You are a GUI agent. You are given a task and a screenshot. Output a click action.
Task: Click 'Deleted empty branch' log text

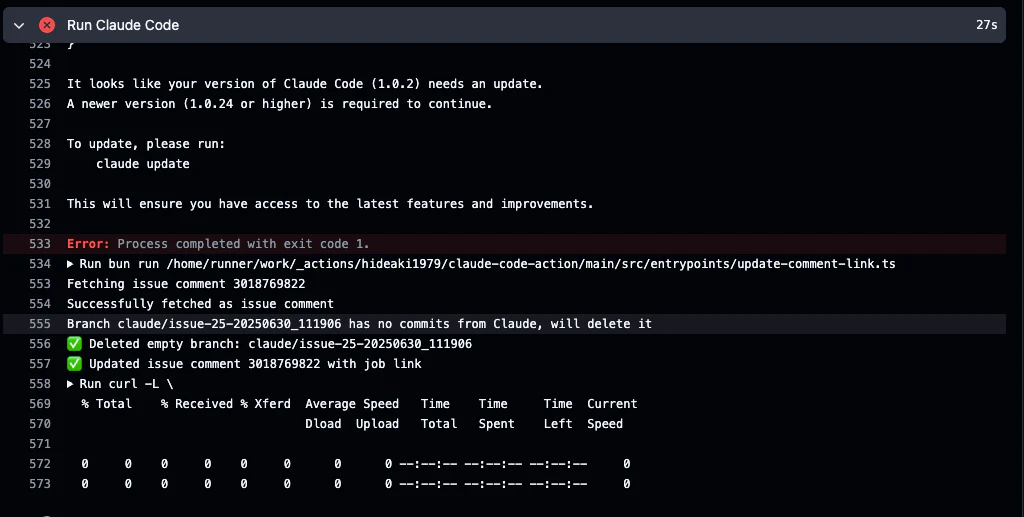coord(280,343)
